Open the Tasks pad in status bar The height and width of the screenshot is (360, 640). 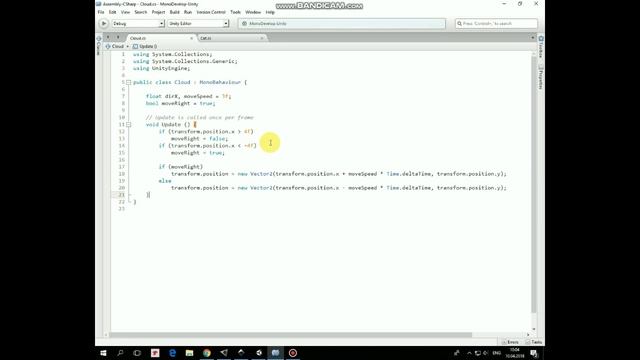pyautogui.click(x=534, y=342)
